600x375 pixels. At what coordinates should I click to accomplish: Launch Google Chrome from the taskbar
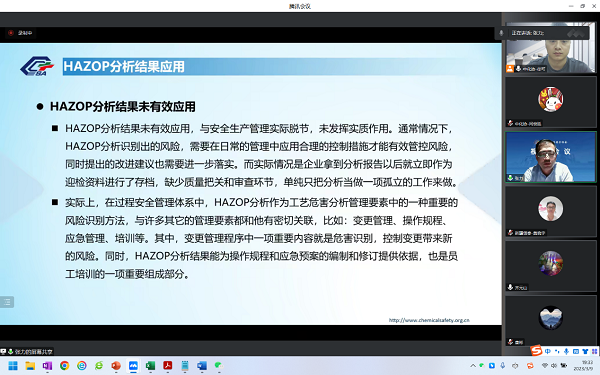point(65,366)
